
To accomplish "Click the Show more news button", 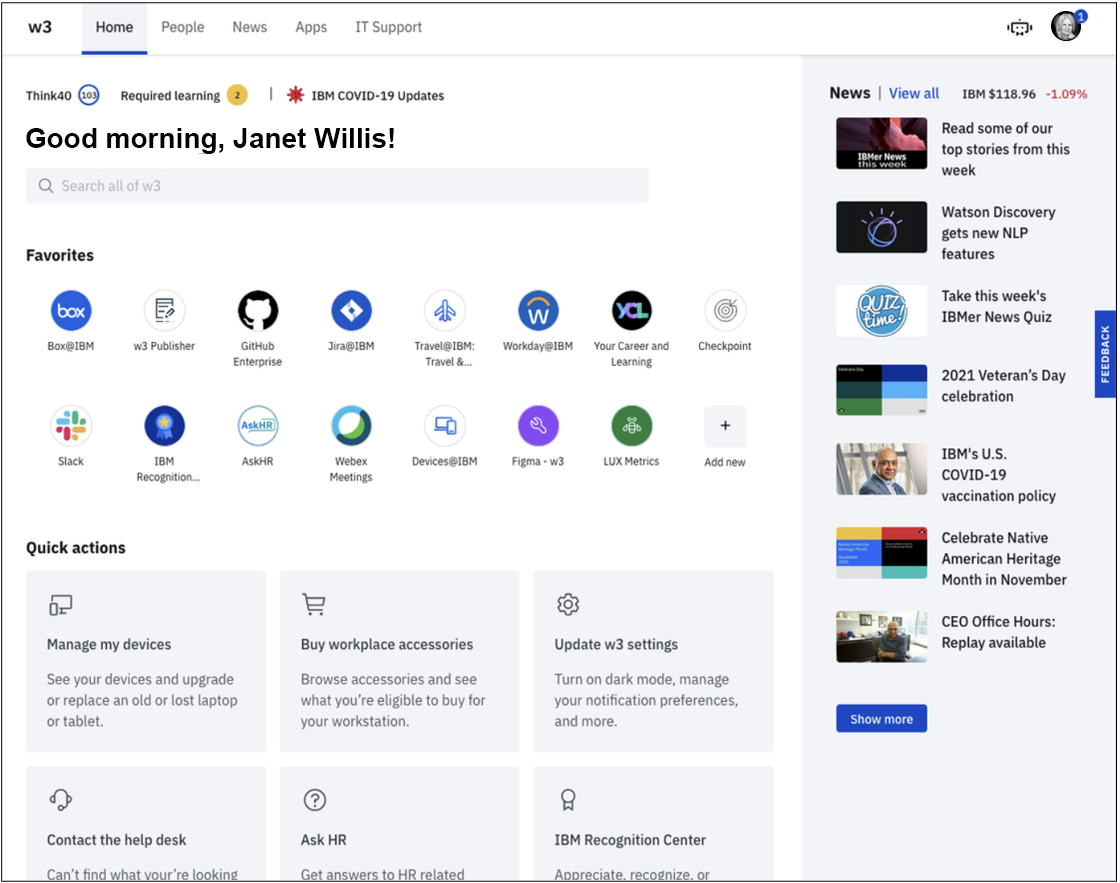I will [881, 719].
